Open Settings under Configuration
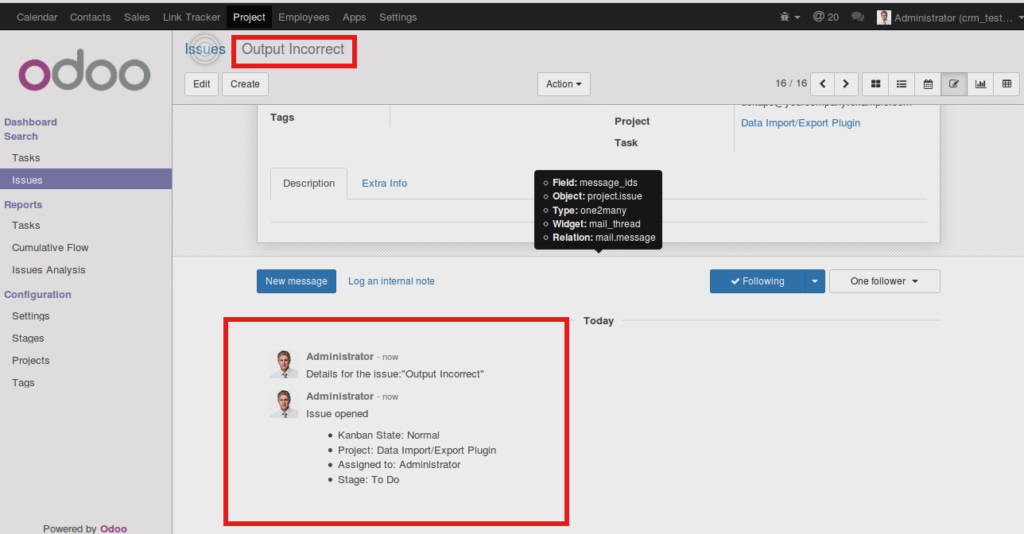This screenshot has height=534, width=1024. point(31,316)
